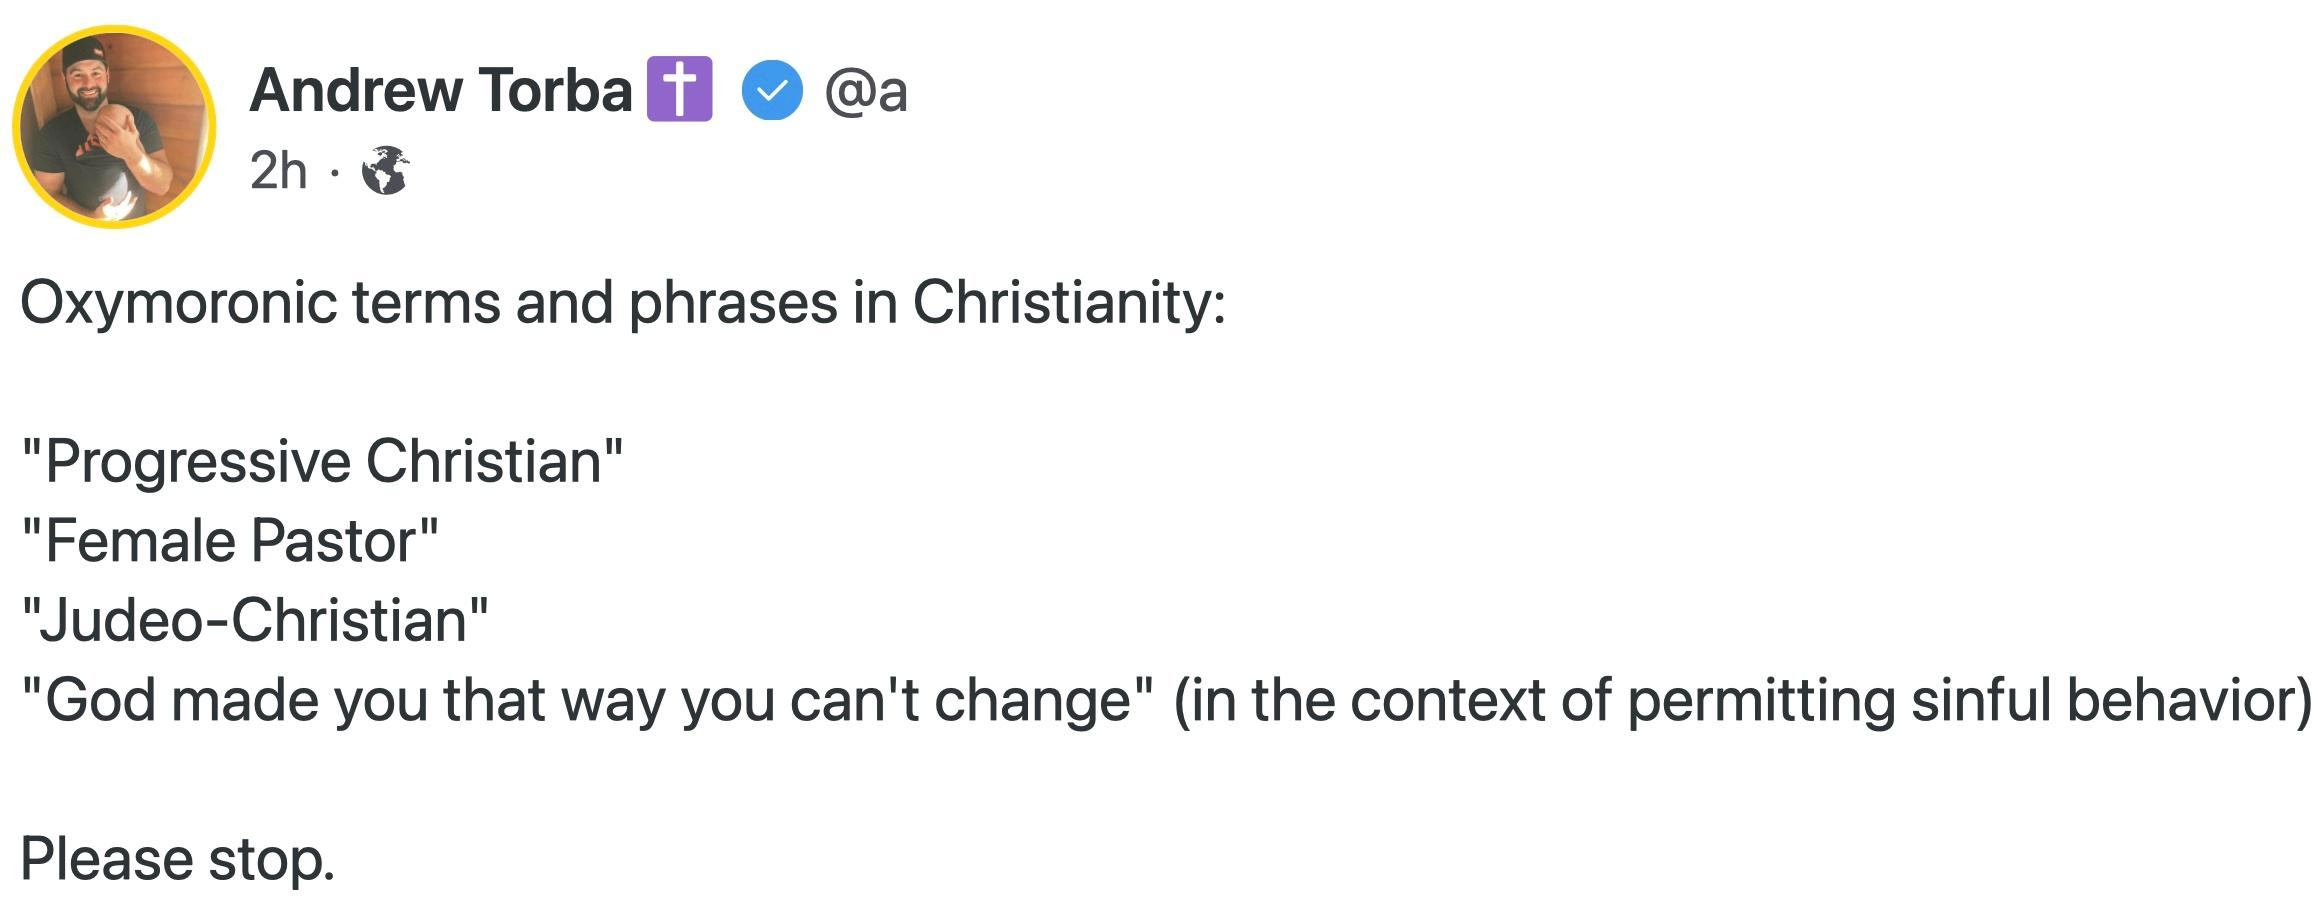Click the words "permitting sinful behavior"
The image size is (2324, 916).
pyautogui.click(x=1960, y=700)
